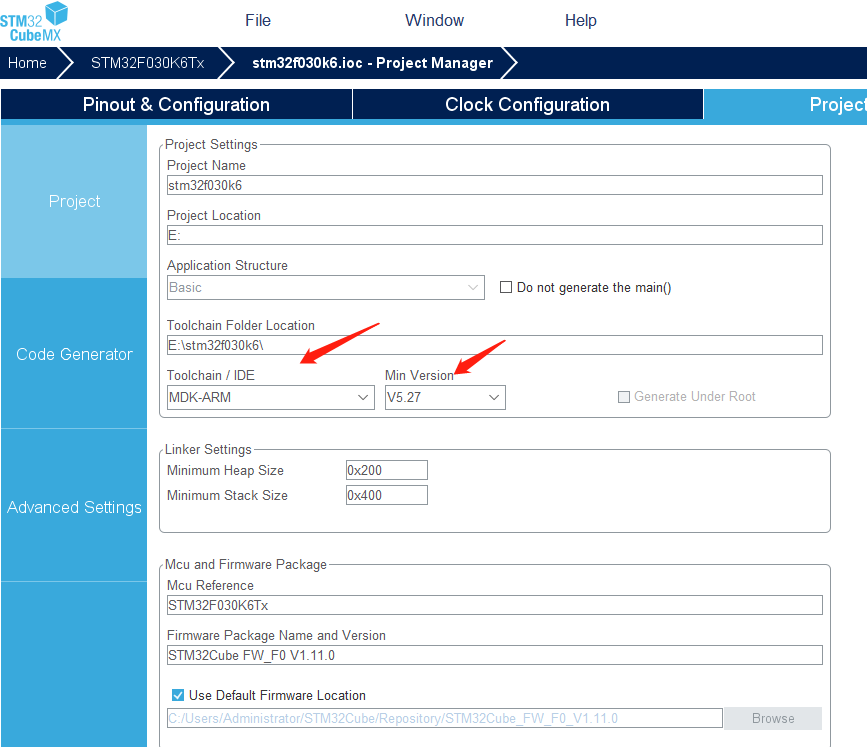The height and width of the screenshot is (747, 867).
Task: Click the firmware repository path field
Action: 445,718
